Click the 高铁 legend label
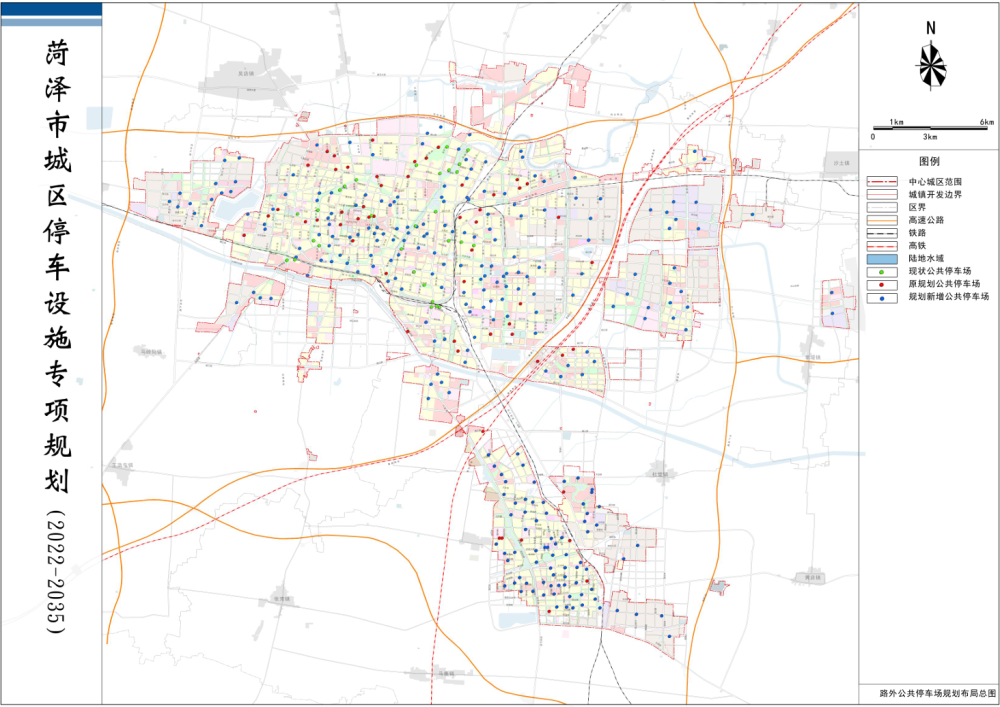The image size is (1000, 707). coord(917,245)
